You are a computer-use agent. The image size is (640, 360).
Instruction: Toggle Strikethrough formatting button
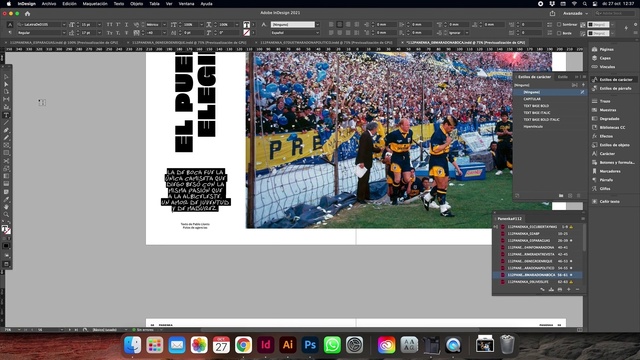pos(127,33)
